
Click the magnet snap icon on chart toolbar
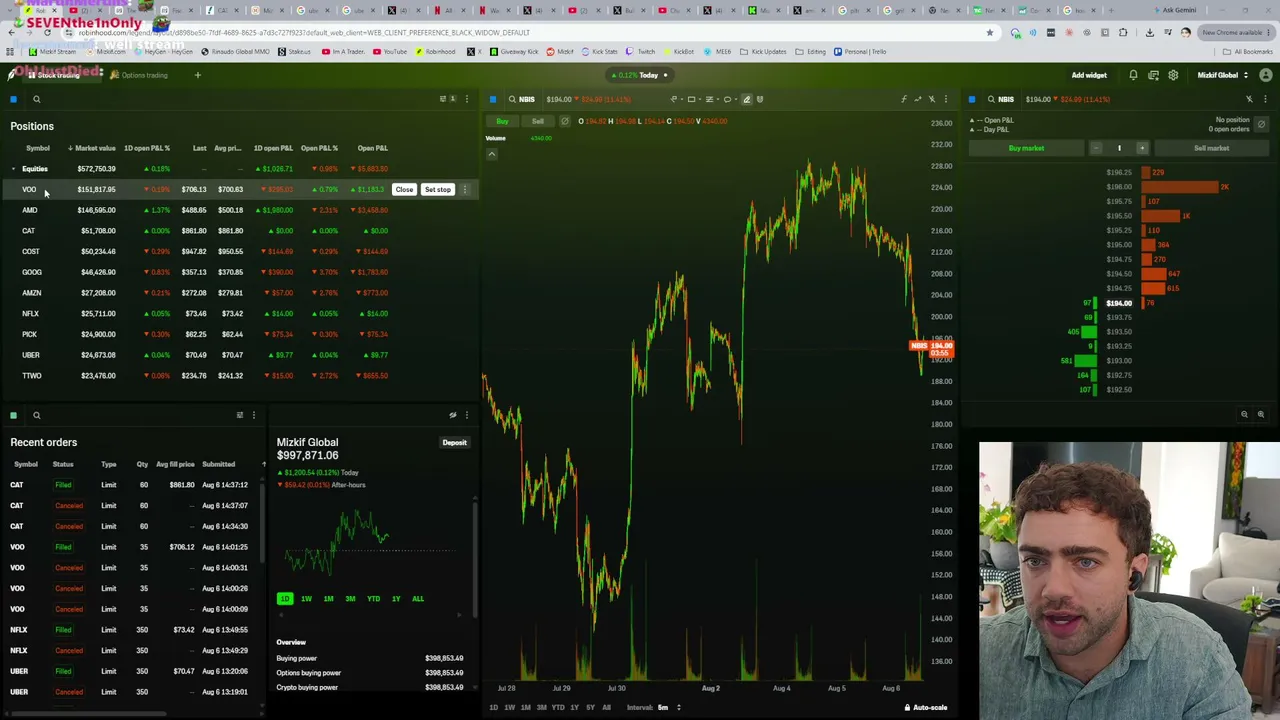click(760, 99)
